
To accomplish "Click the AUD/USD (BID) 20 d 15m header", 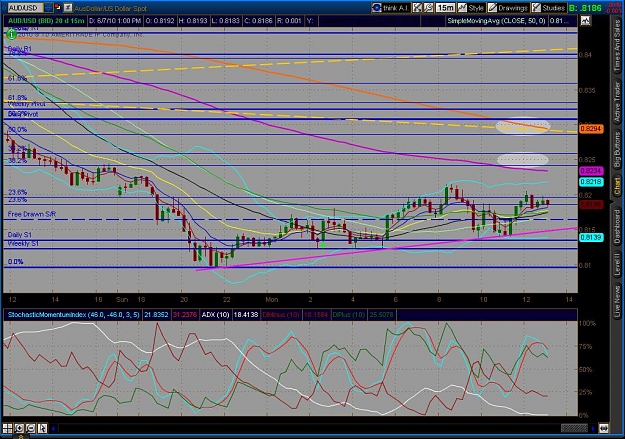I will point(46,21).
